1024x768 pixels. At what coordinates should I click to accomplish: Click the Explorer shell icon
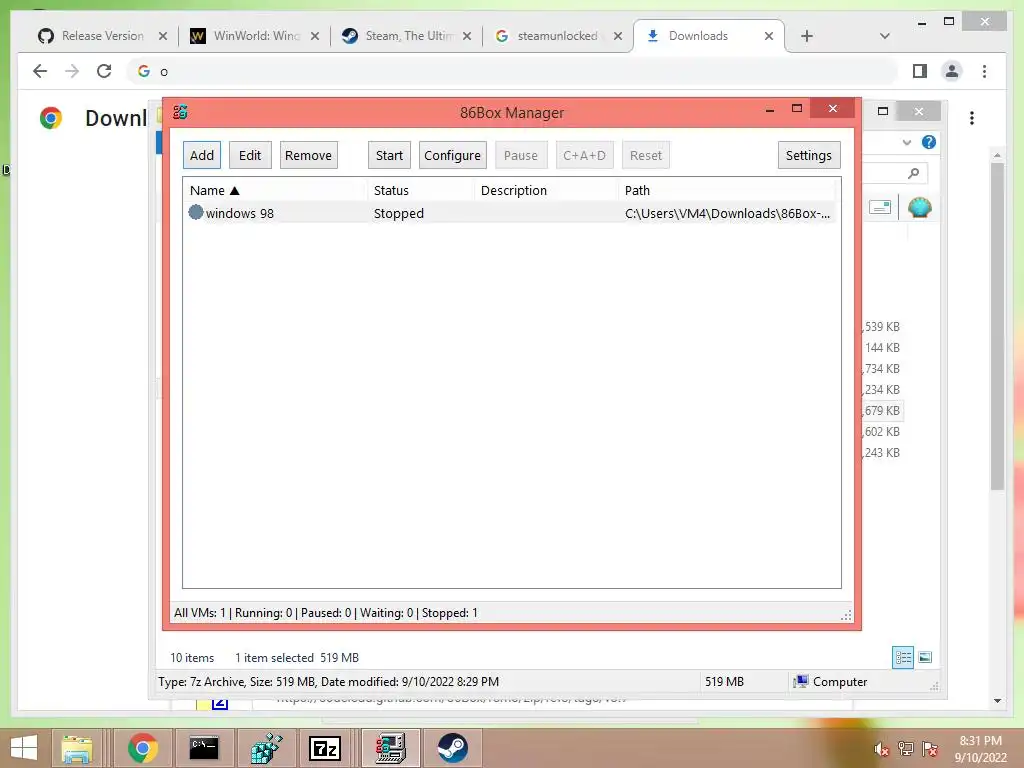pyautogui.click(x=920, y=208)
